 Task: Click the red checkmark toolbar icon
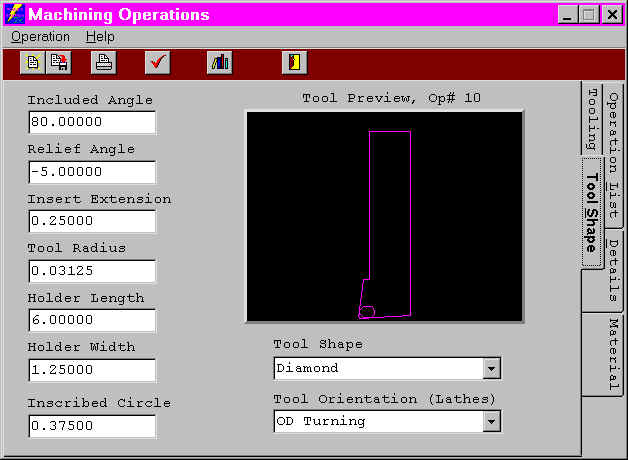[x=158, y=62]
